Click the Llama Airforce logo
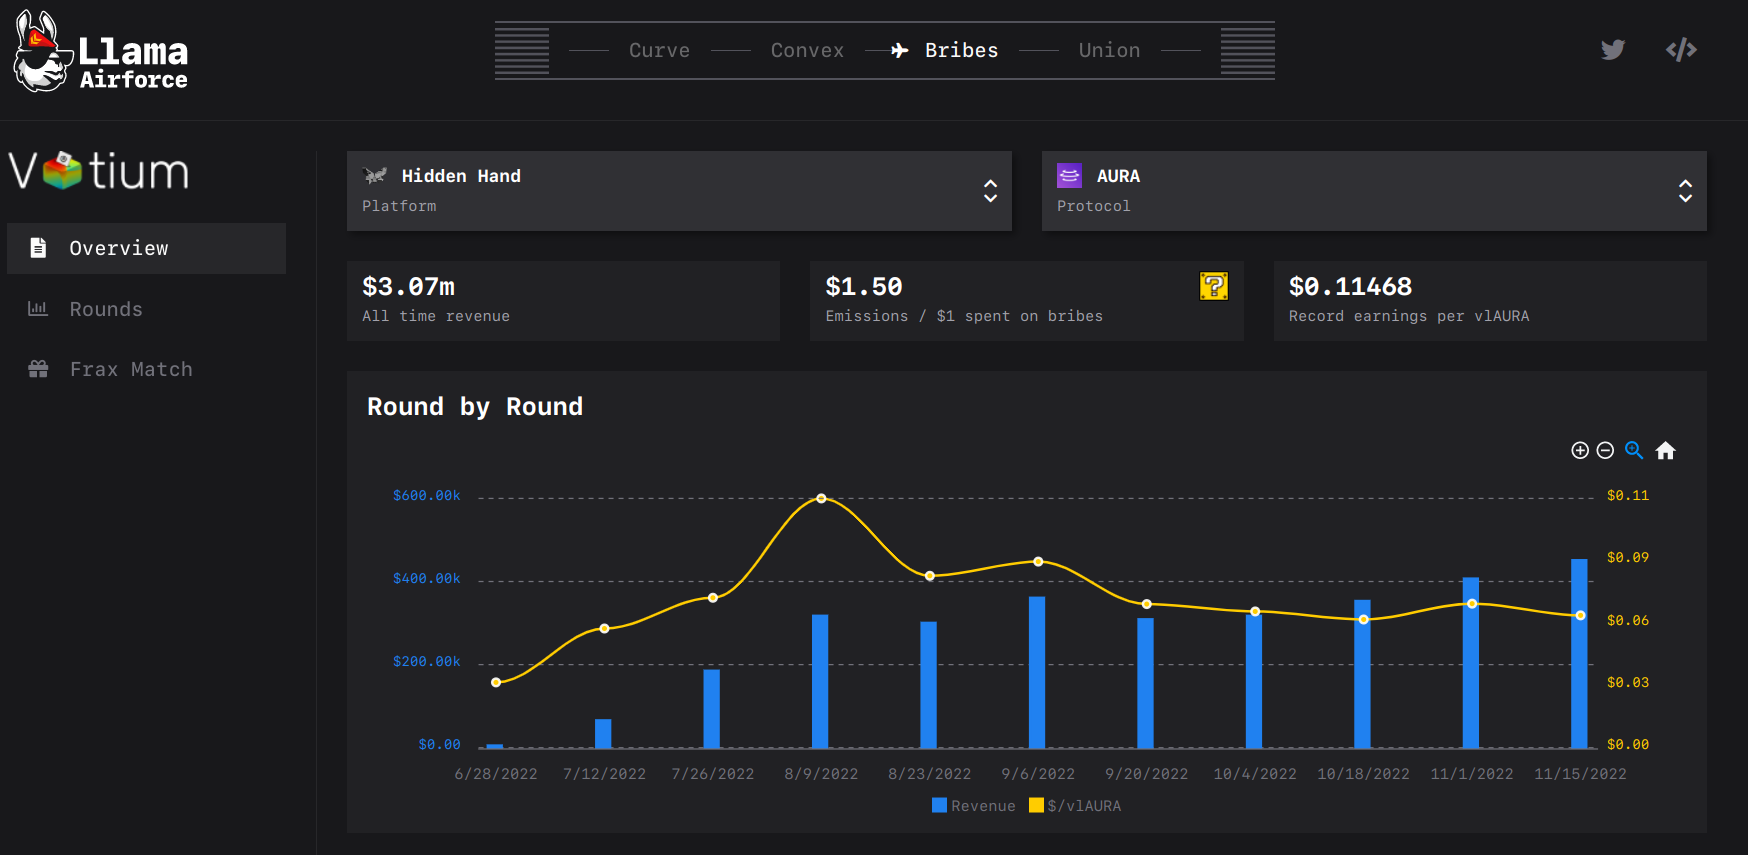This screenshot has height=855, width=1748. (x=101, y=52)
